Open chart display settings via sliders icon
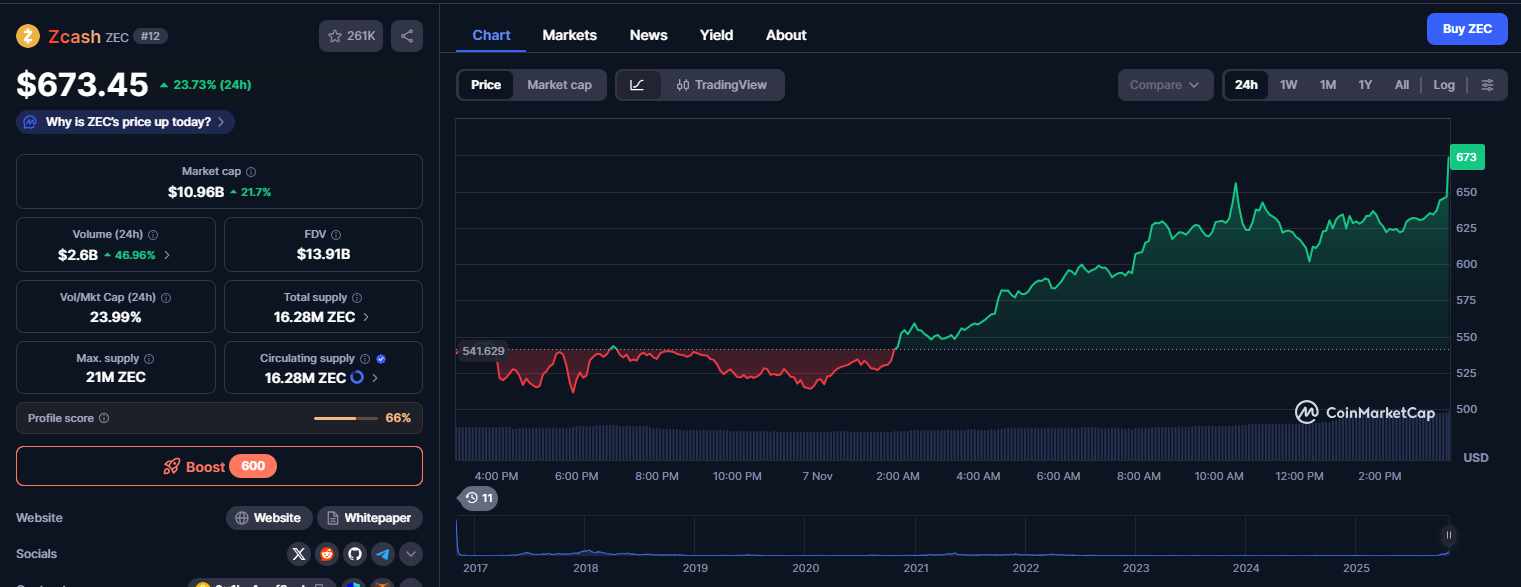 tap(1487, 85)
